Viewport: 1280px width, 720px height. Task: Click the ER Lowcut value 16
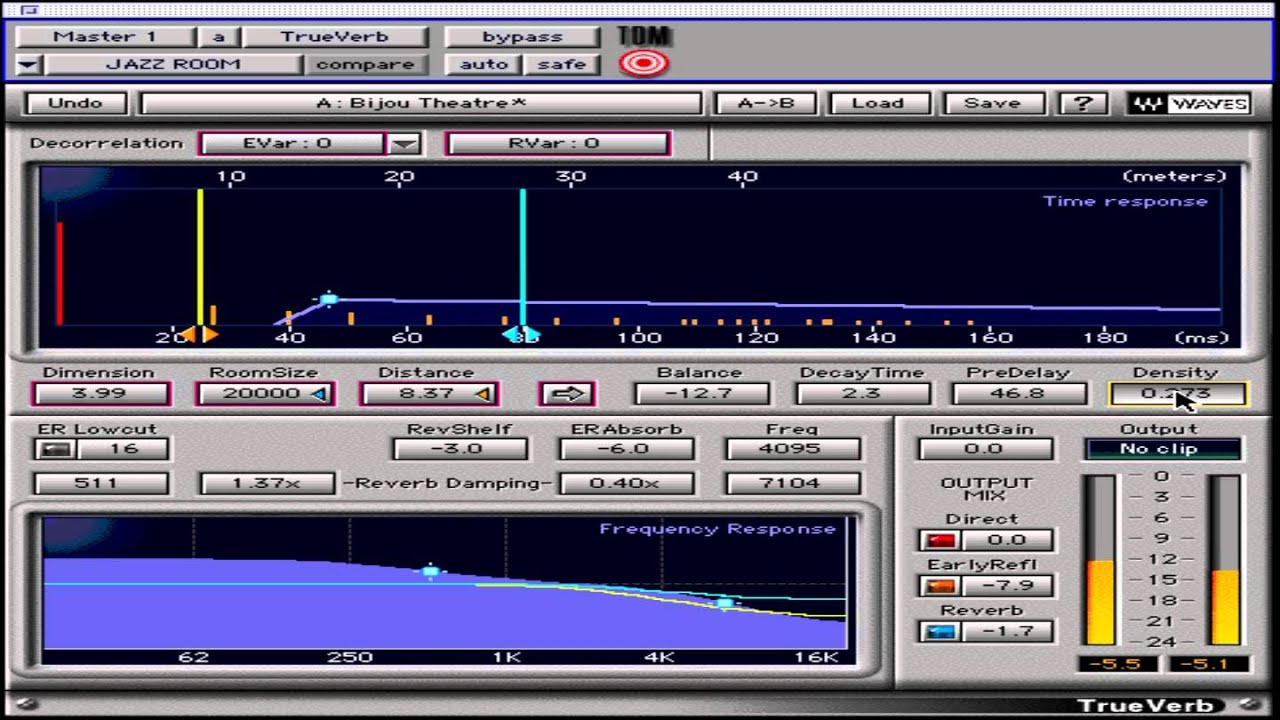click(x=122, y=449)
